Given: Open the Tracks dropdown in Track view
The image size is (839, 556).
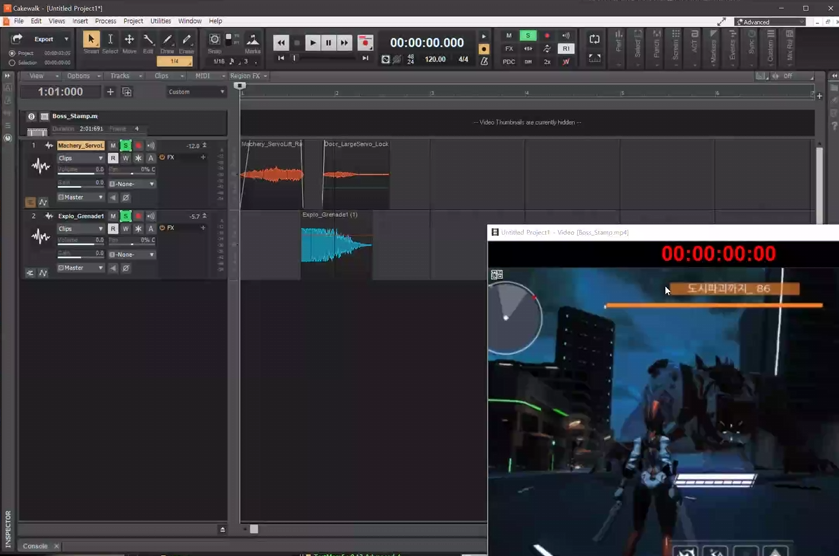Looking at the screenshot, I should (125, 76).
